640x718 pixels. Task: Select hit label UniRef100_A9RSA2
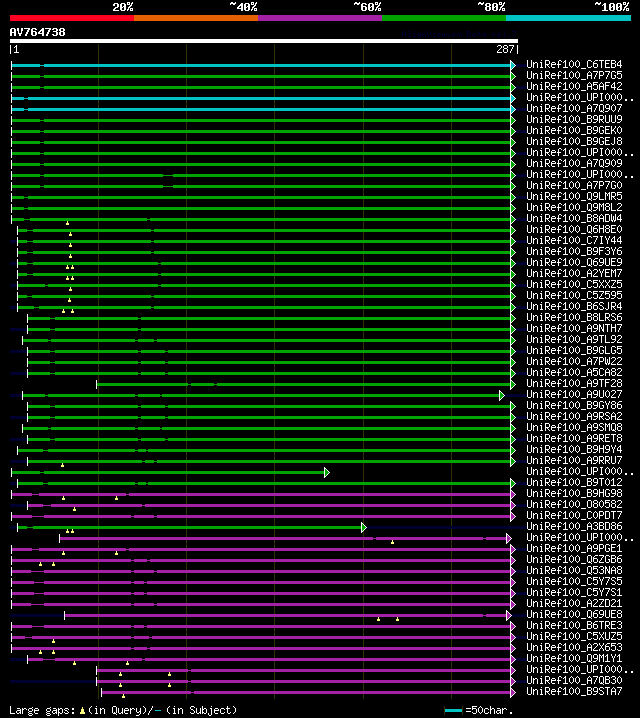[x=574, y=416]
